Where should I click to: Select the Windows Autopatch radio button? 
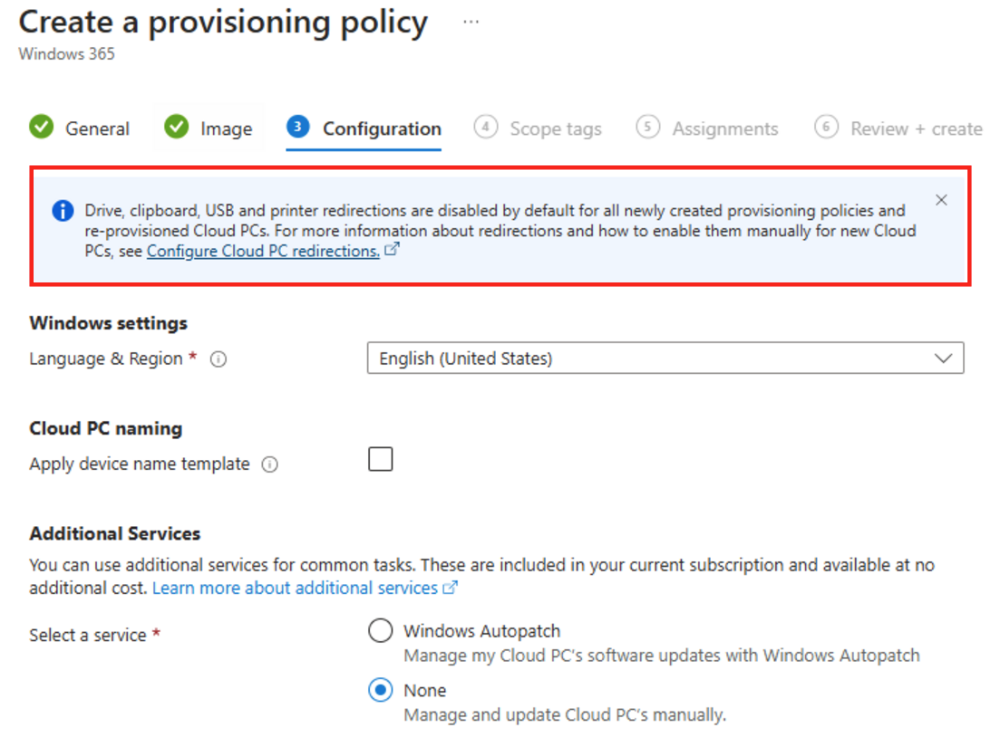380,631
